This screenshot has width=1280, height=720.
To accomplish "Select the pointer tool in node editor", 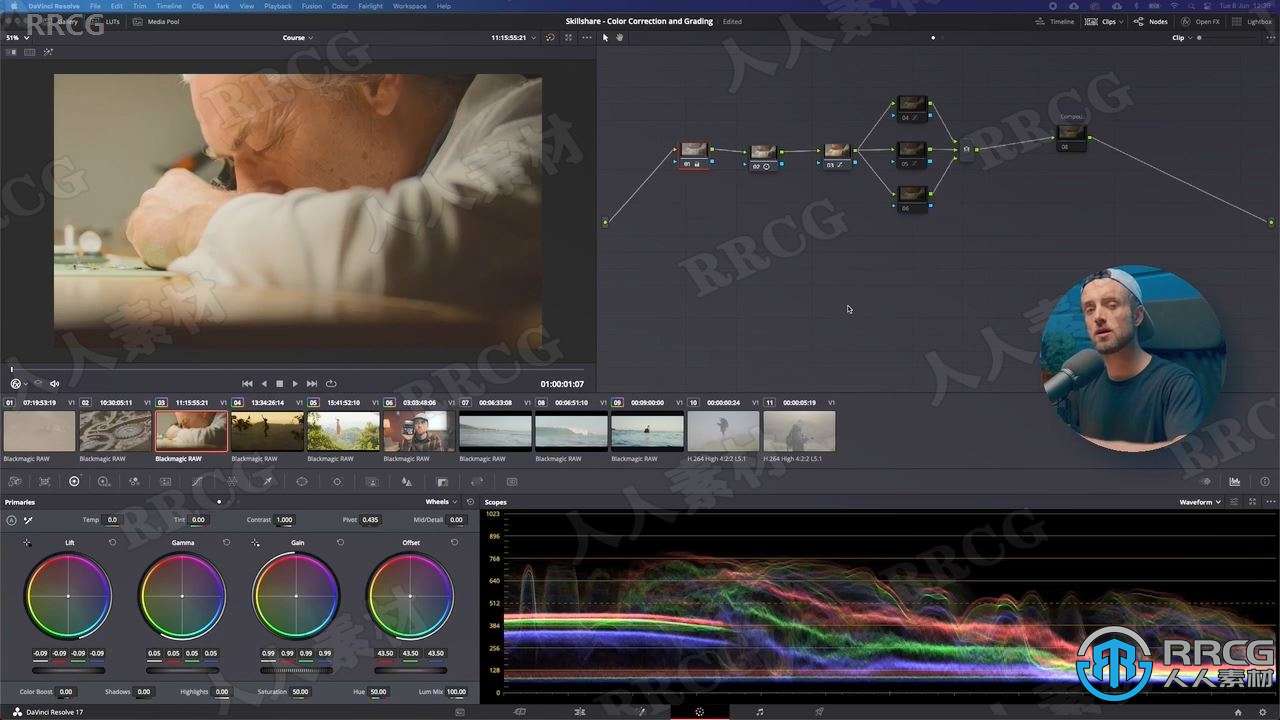I will tap(606, 38).
